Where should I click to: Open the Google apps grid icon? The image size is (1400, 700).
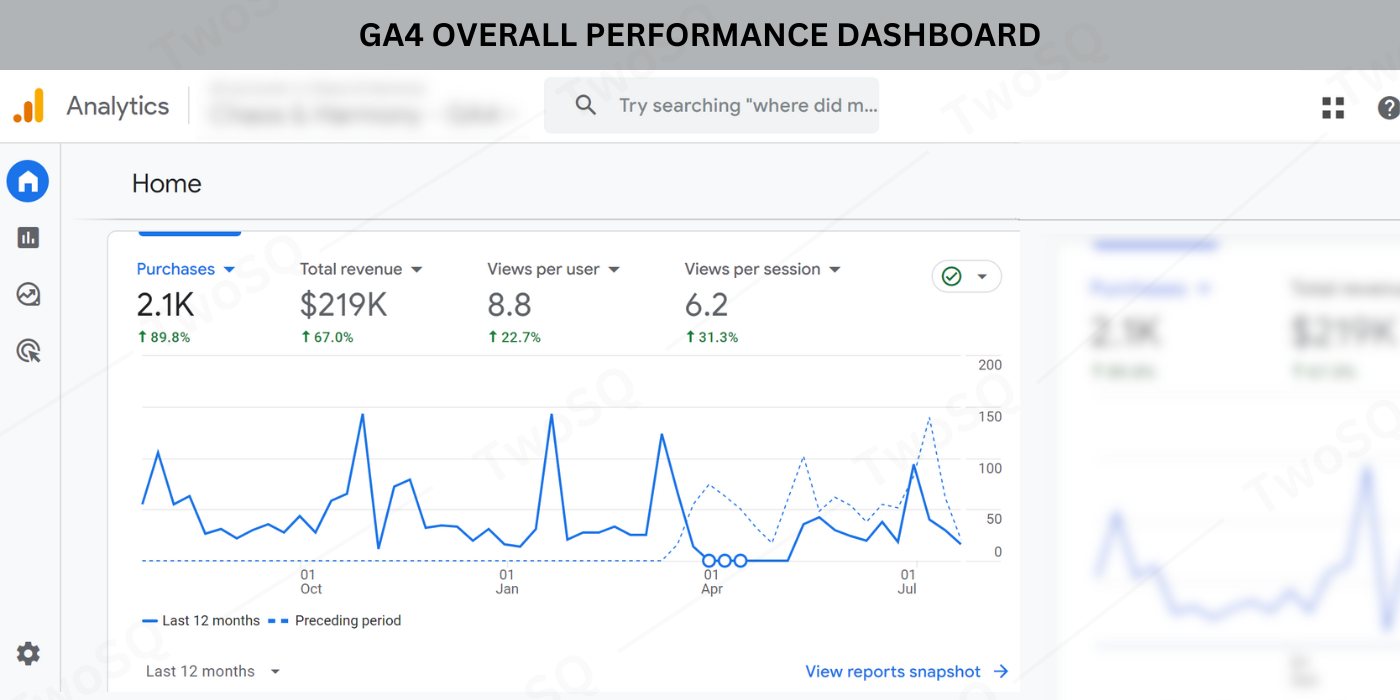1333,108
